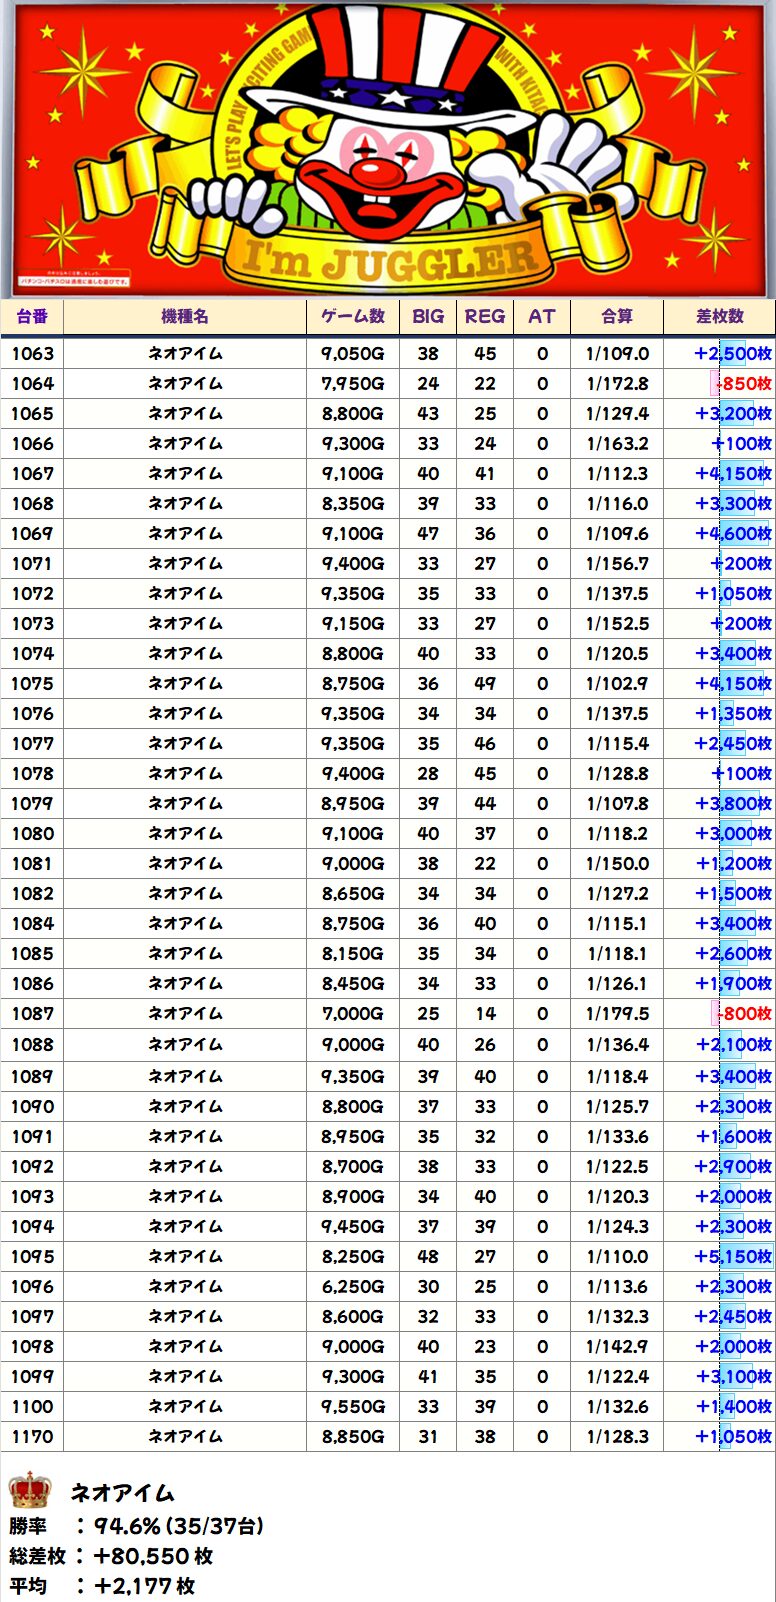
Task: Click the +4,600枚 value for machine 1069
Action: 733,533
